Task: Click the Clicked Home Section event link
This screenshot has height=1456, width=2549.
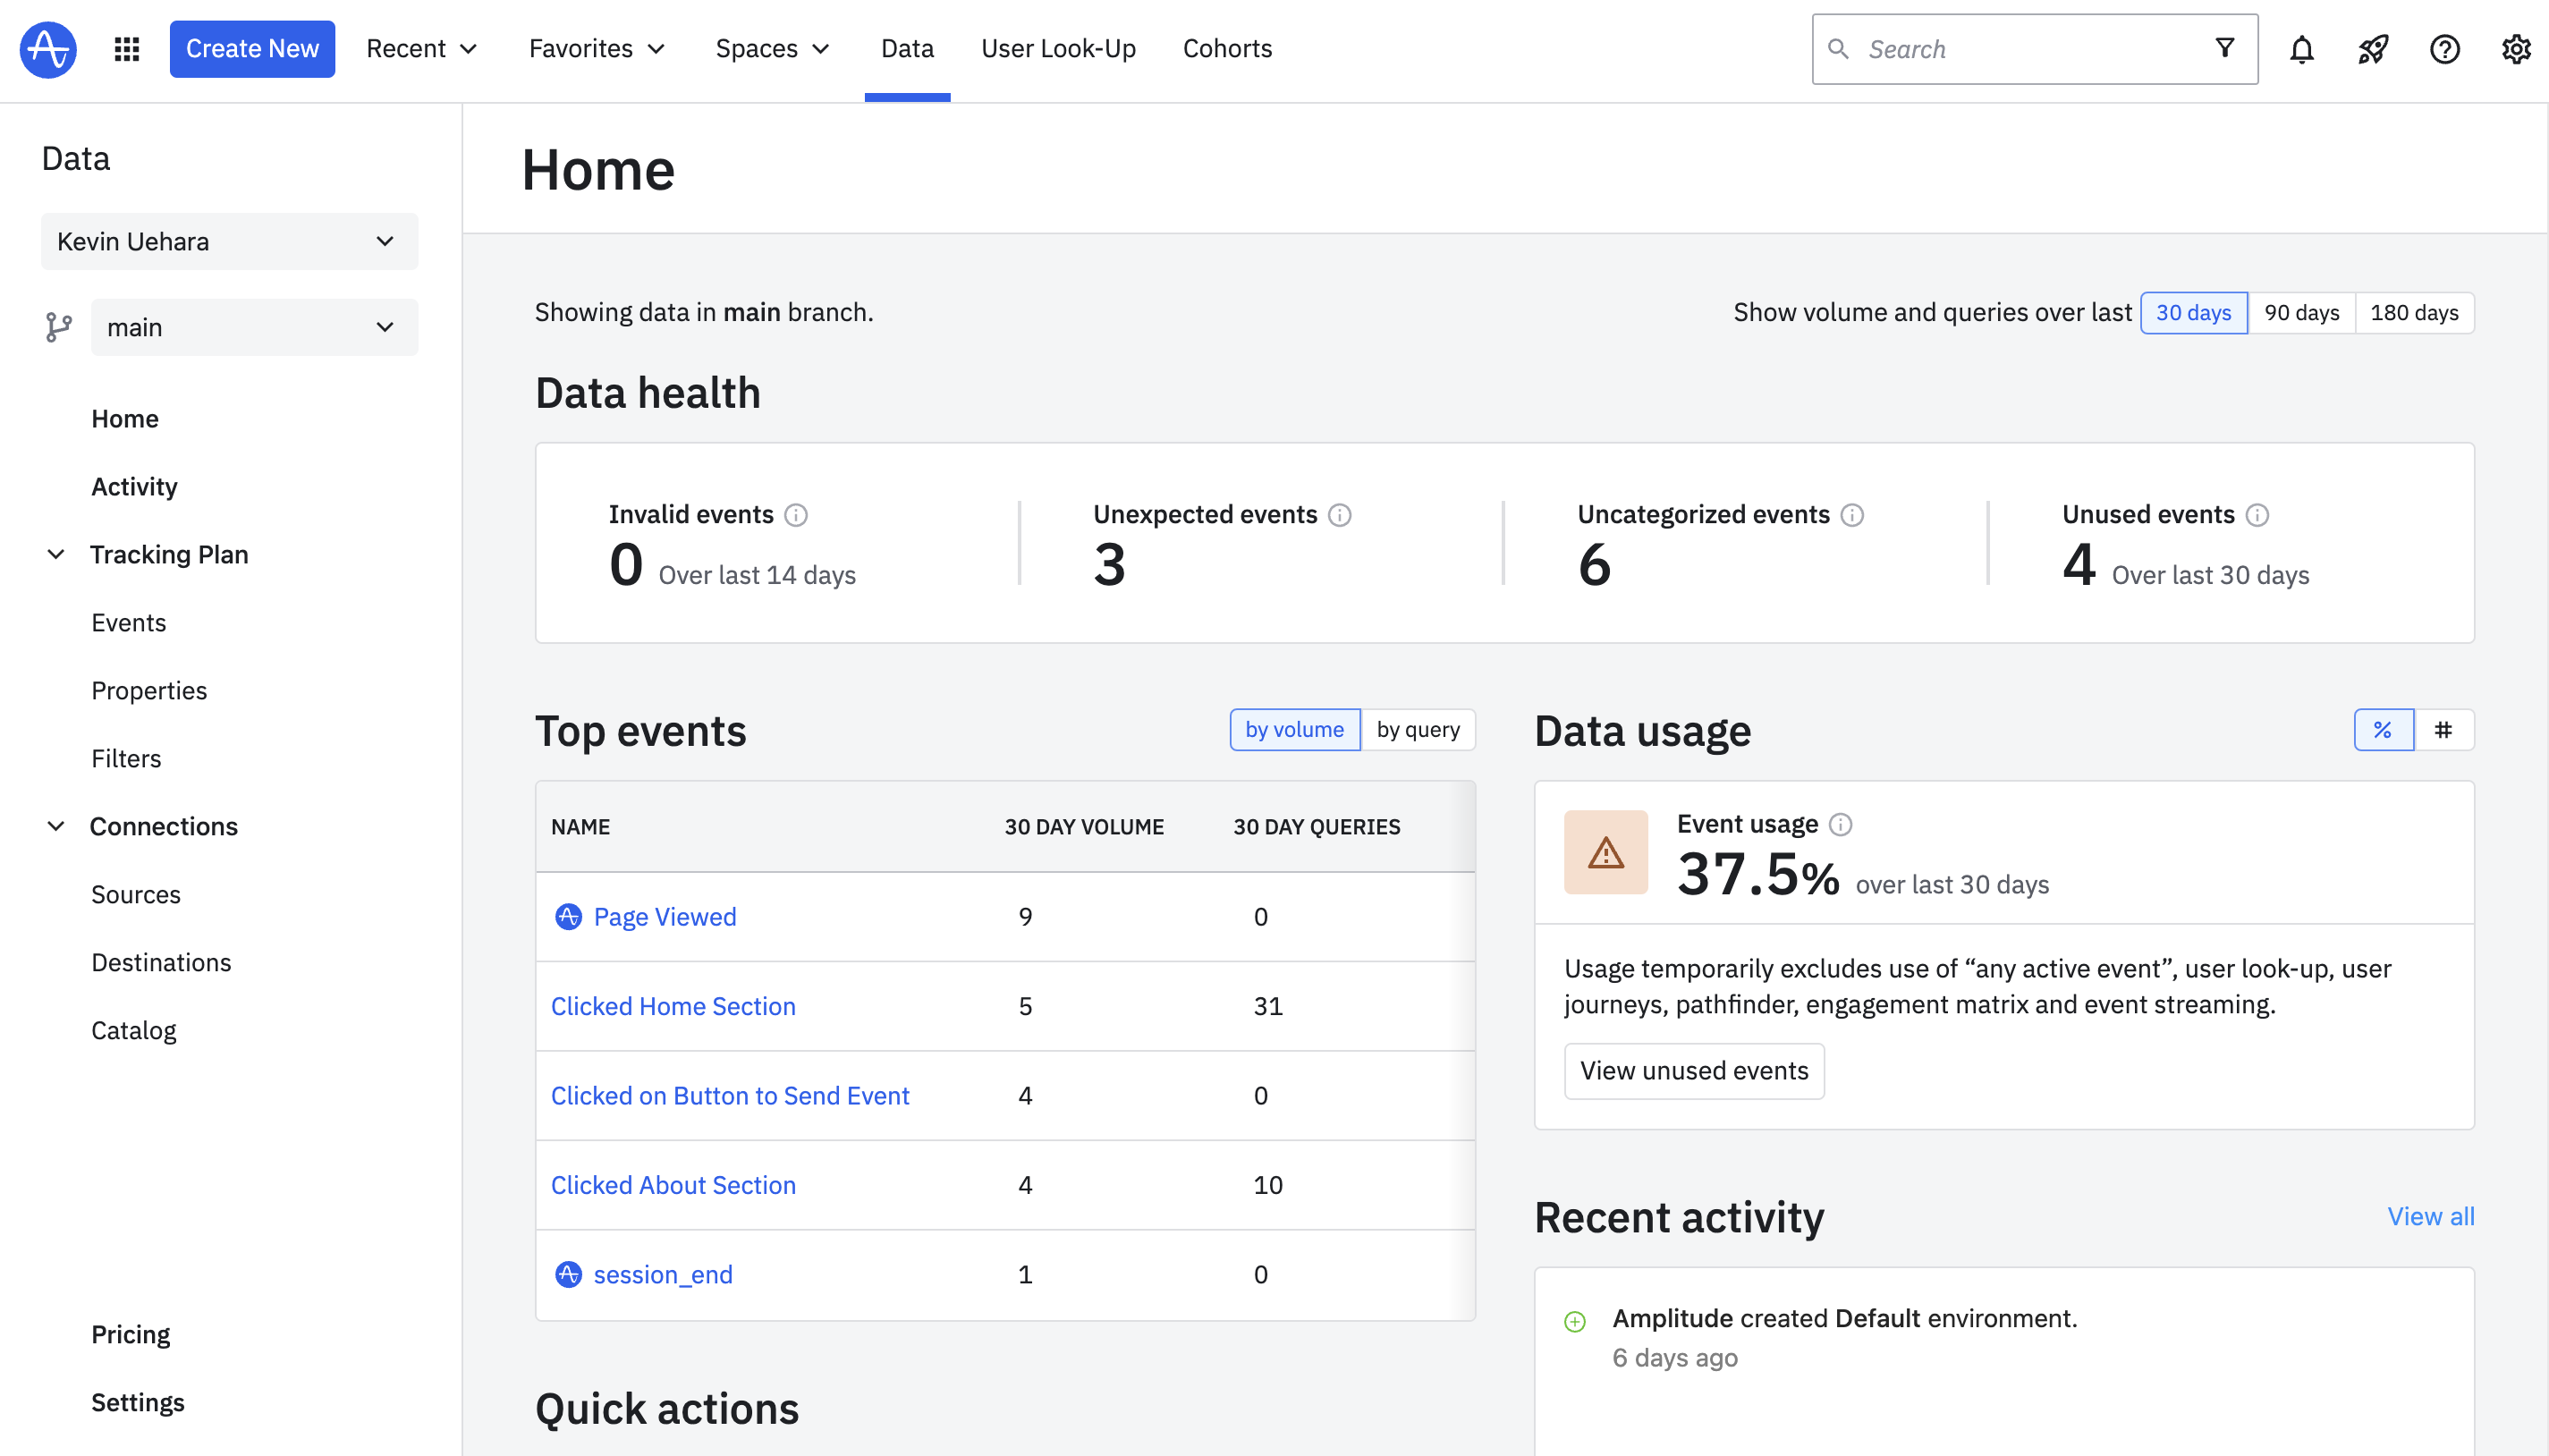Action: click(674, 1004)
